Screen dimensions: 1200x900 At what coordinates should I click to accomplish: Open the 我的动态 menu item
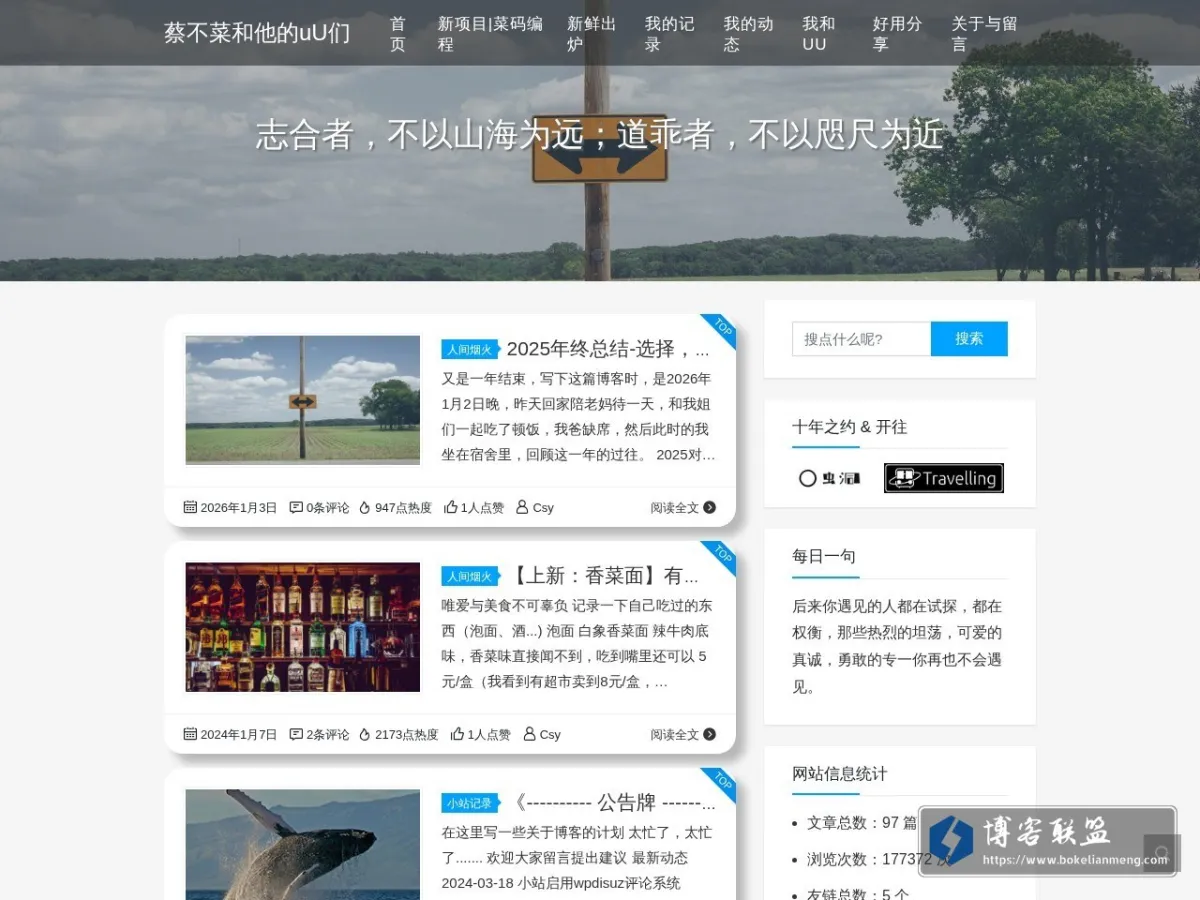(749, 34)
